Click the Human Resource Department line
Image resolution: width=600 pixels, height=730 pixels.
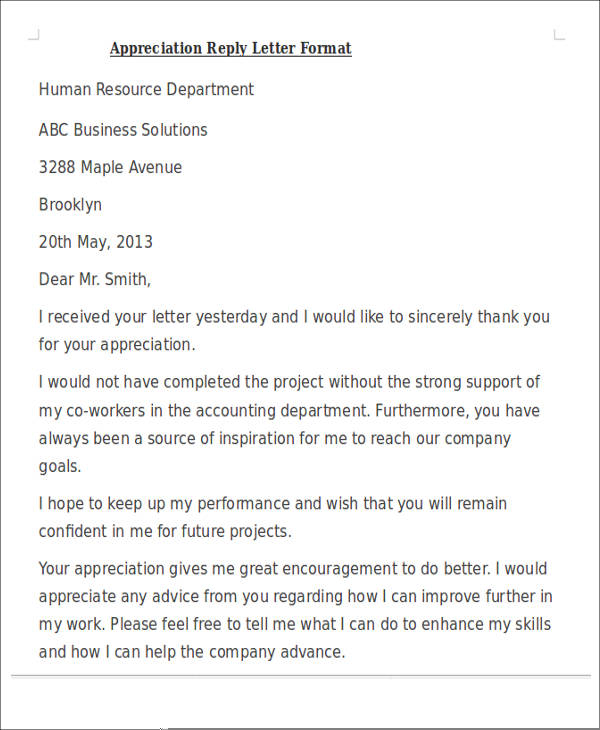click(146, 89)
